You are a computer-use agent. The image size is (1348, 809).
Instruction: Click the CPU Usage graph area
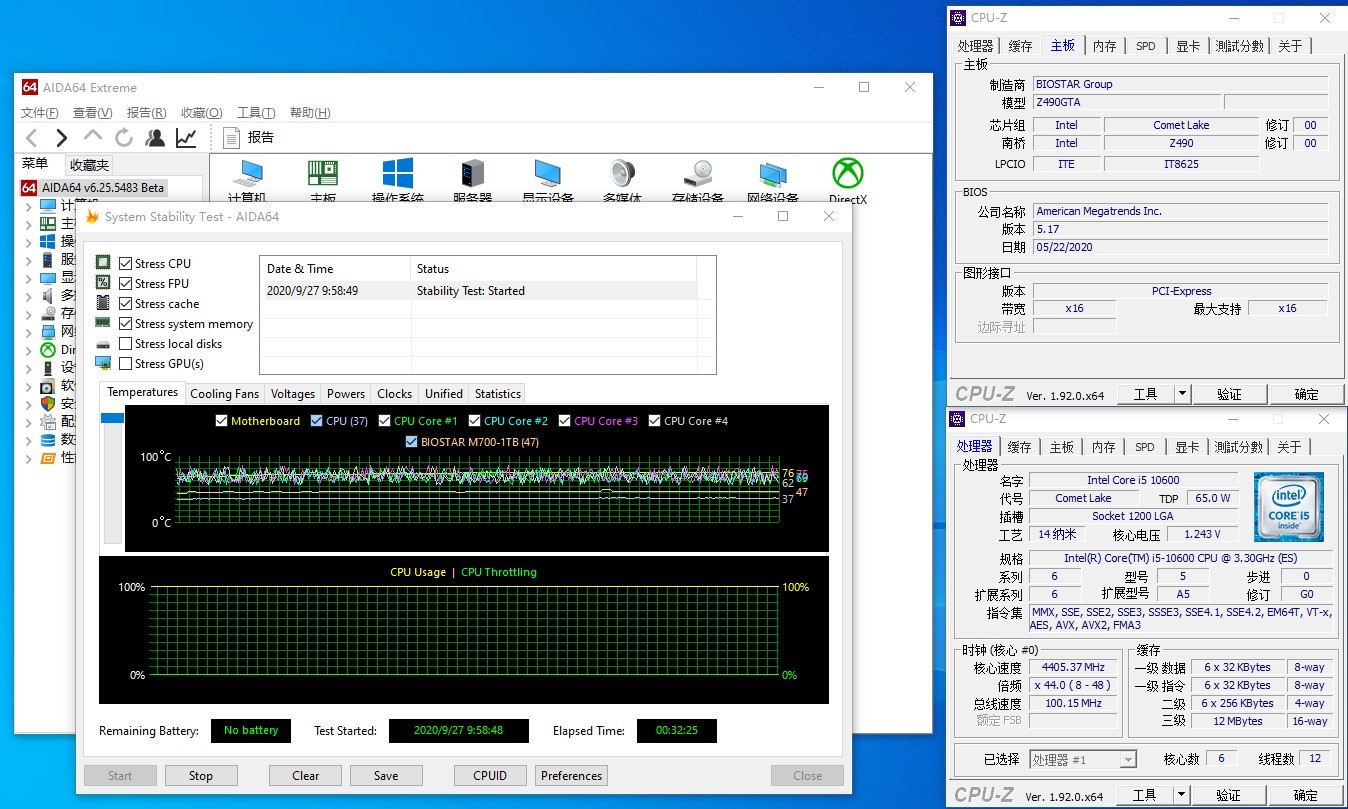[464, 630]
